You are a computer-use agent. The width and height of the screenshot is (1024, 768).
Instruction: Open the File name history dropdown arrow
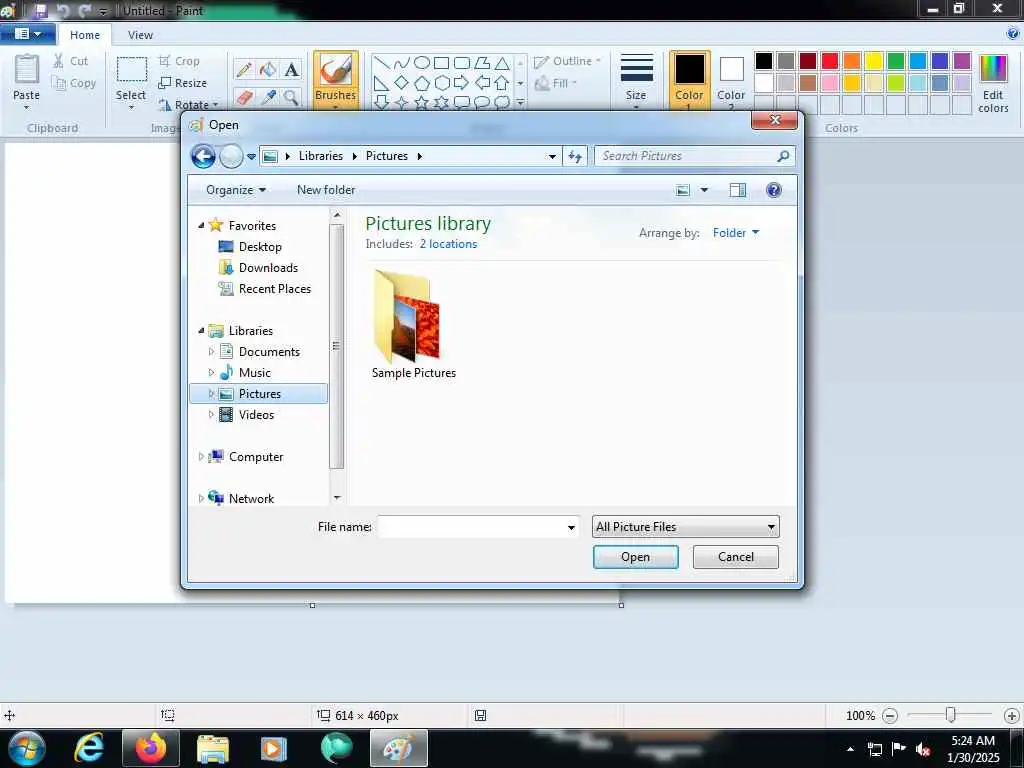click(571, 527)
